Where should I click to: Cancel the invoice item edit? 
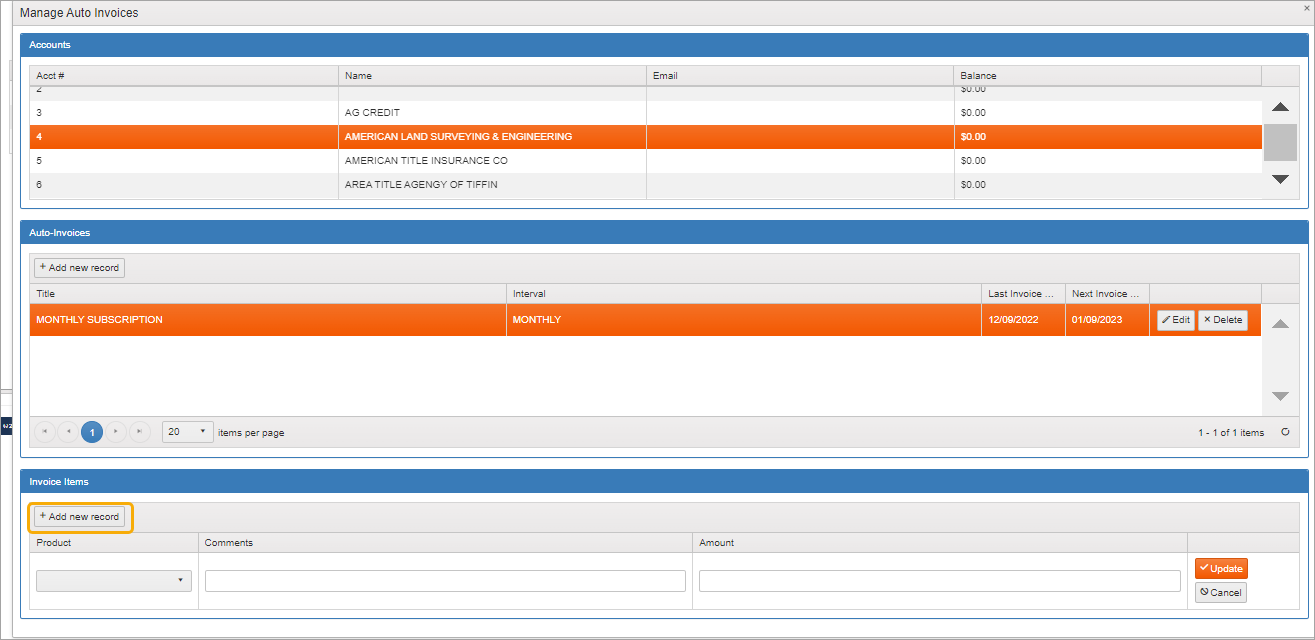tap(1221, 593)
